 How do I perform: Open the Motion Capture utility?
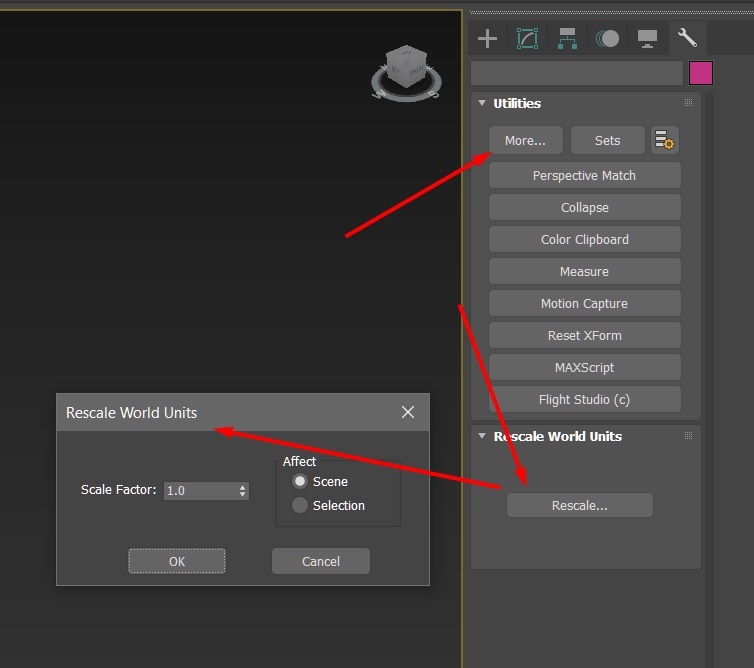click(x=585, y=303)
